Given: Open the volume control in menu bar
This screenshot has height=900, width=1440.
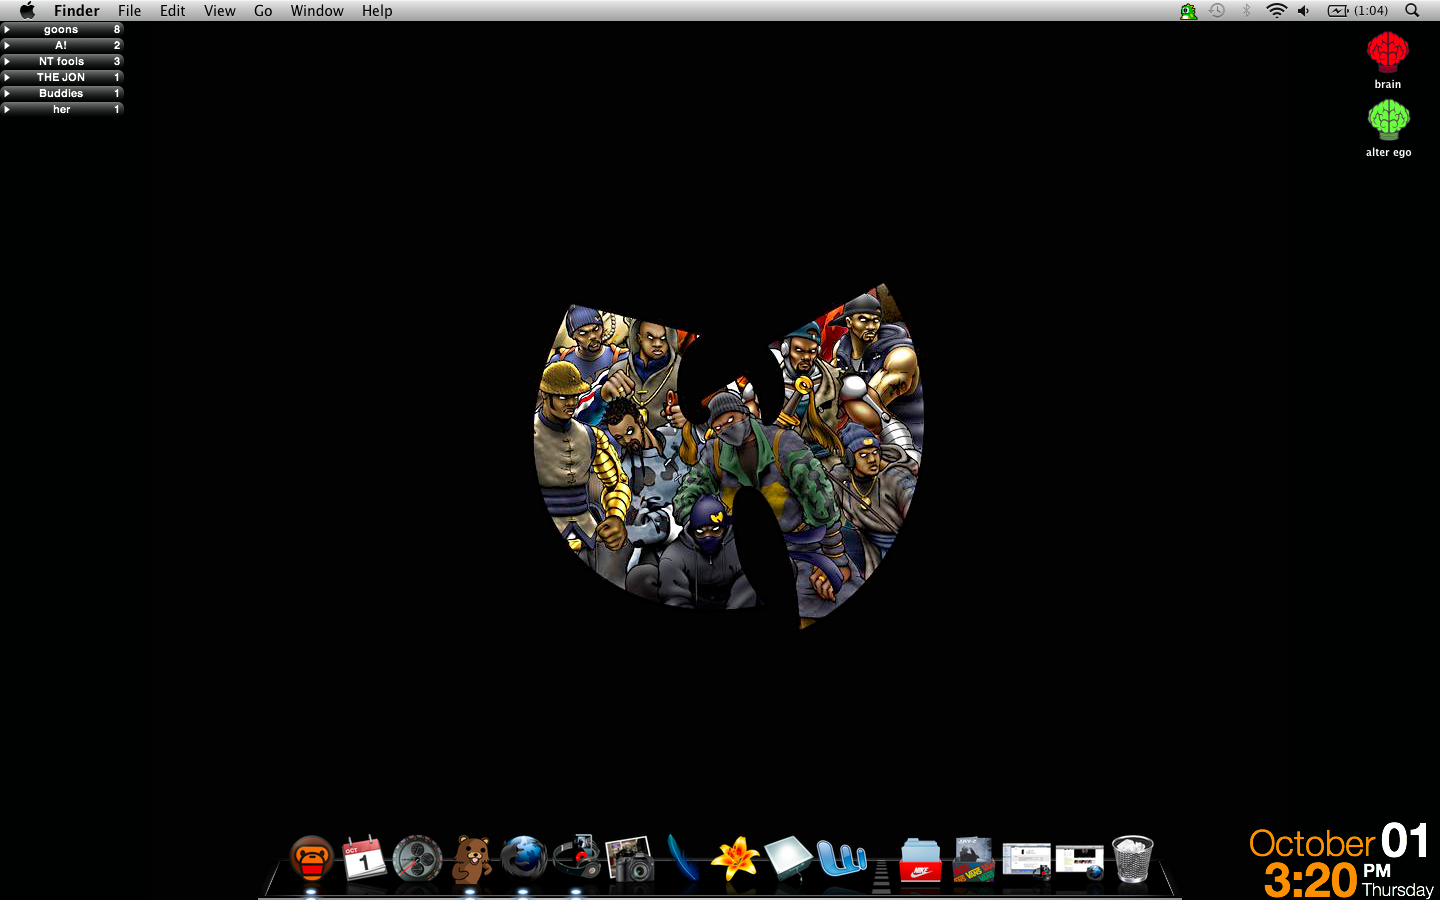Looking at the screenshot, I should click(1304, 10).
